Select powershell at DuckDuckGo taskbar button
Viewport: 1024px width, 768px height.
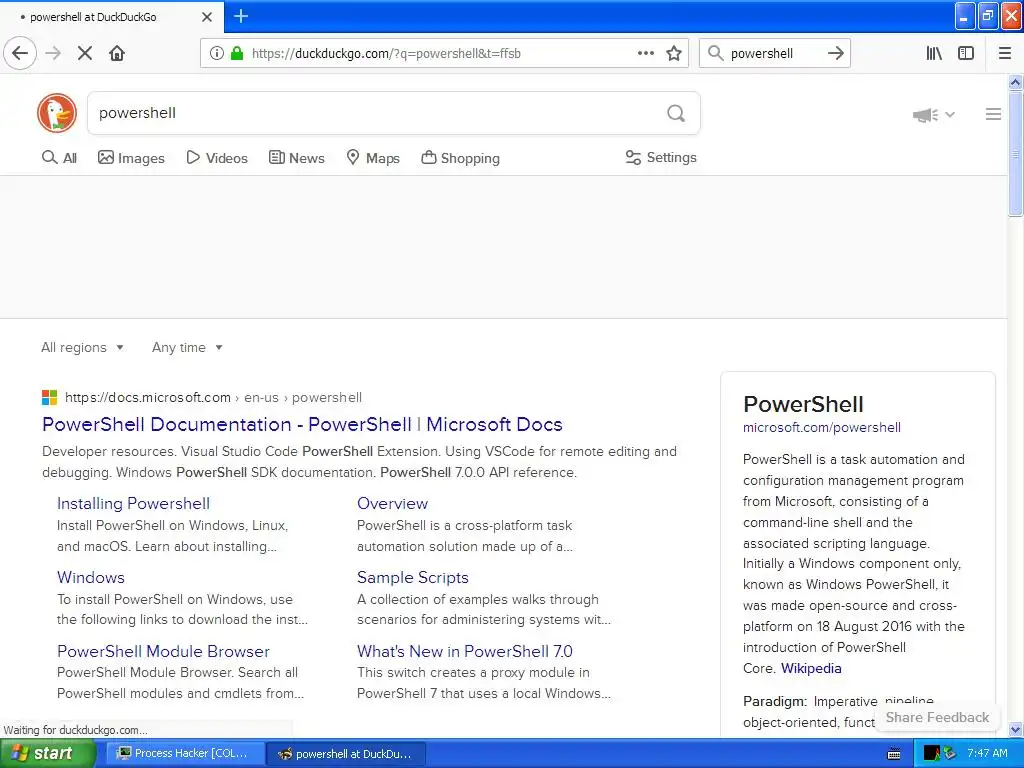pyautogui.click(x=347, y=754)
